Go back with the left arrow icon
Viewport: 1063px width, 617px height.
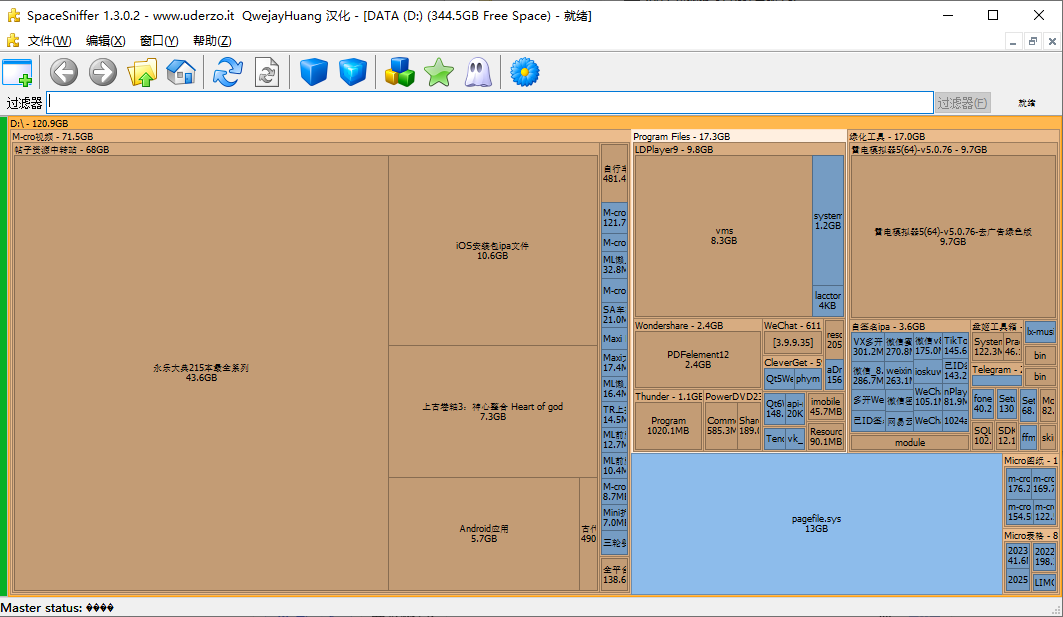pos(64,72)
